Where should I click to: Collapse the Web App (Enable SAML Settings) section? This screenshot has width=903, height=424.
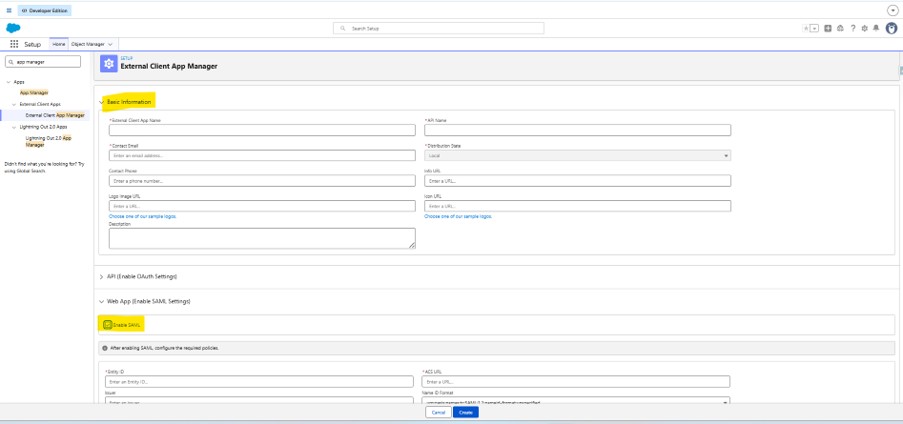[x=102, y=301]
